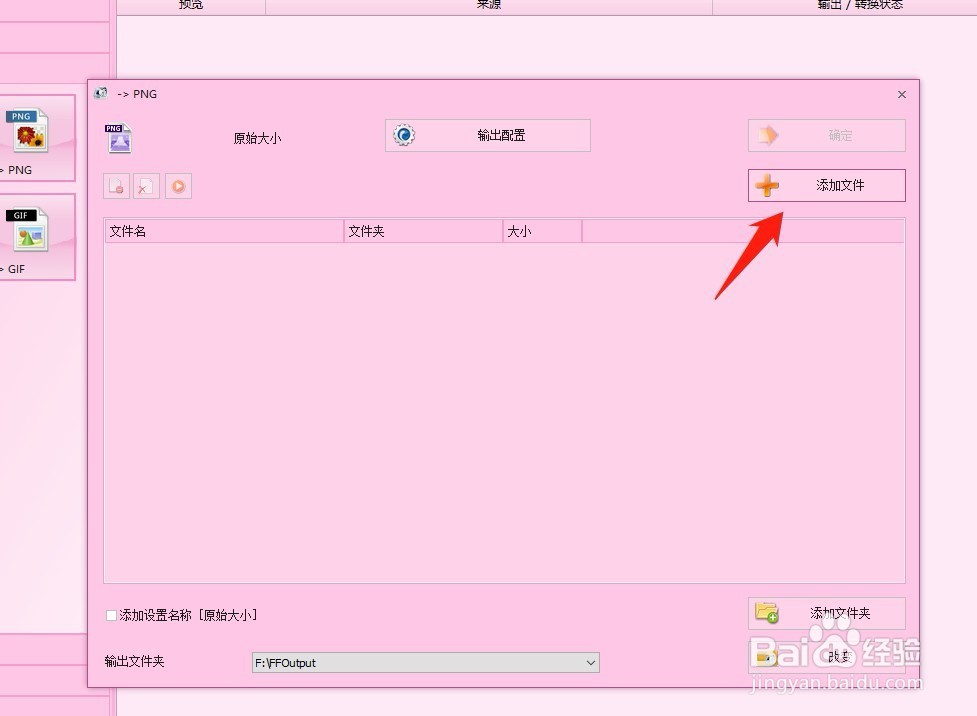Sort by the 文件名 column header
This screenshot has height=716, width=977.
(224, 231)
